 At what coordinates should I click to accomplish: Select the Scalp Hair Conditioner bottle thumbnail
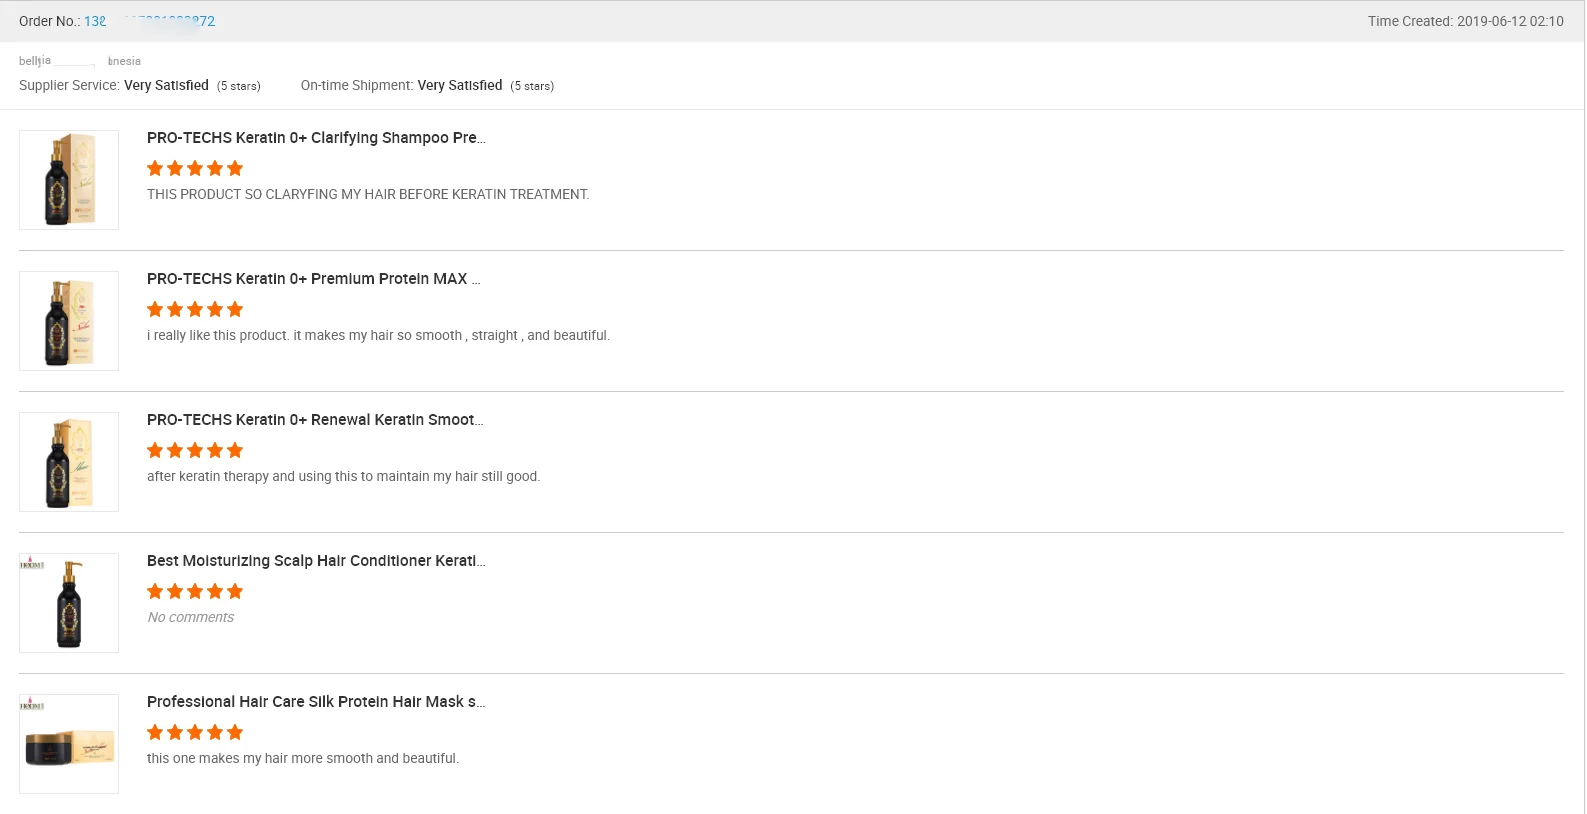coord(69,603)
